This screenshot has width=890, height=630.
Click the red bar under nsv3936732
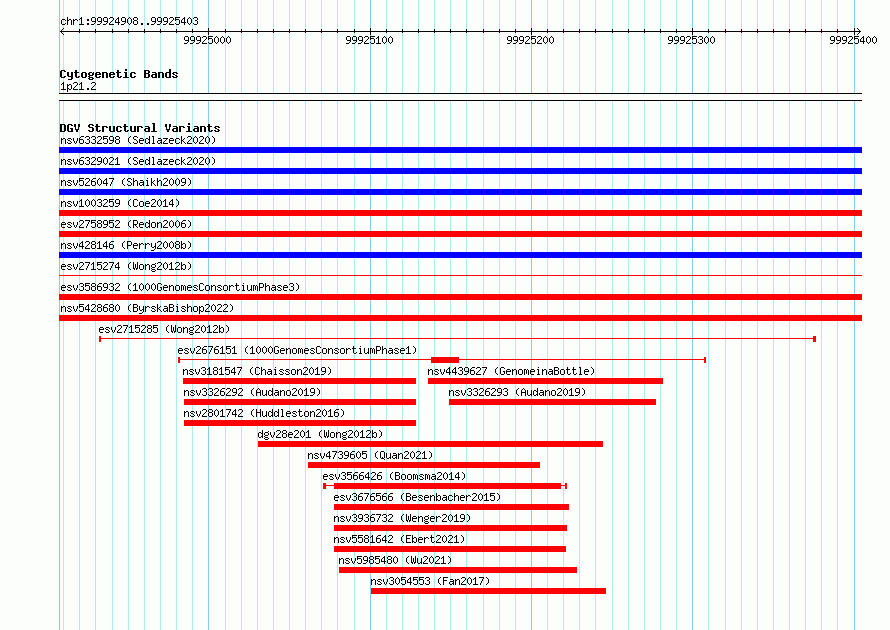click(450, 528)
